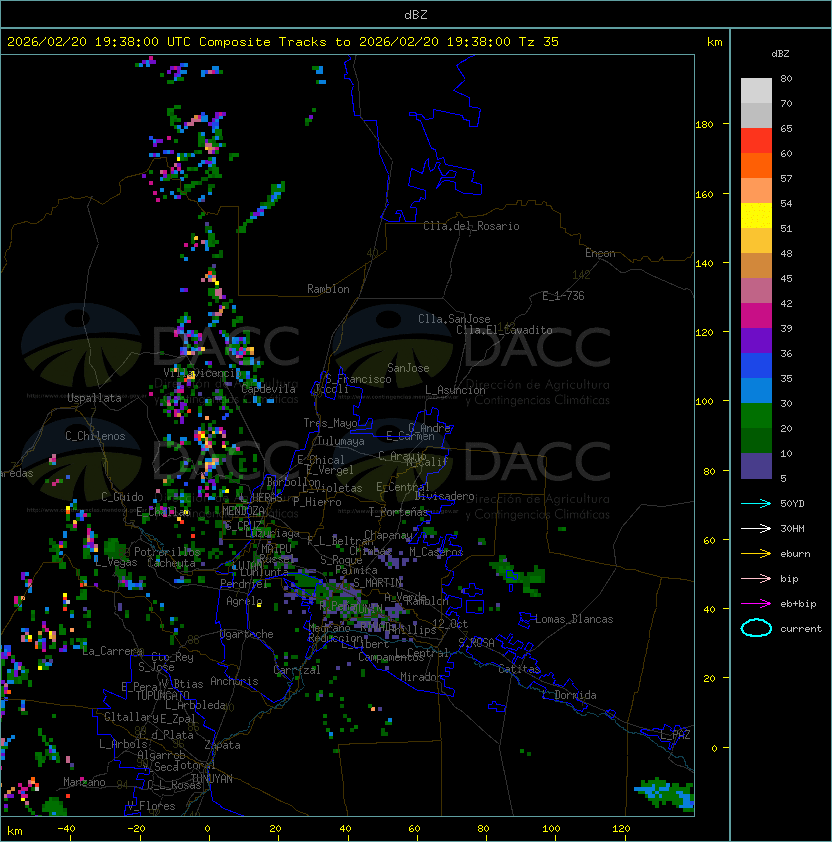Select the red 65-60 dBZ swatch
Viewport: 832px width, 842px height.
click(756, 141)
